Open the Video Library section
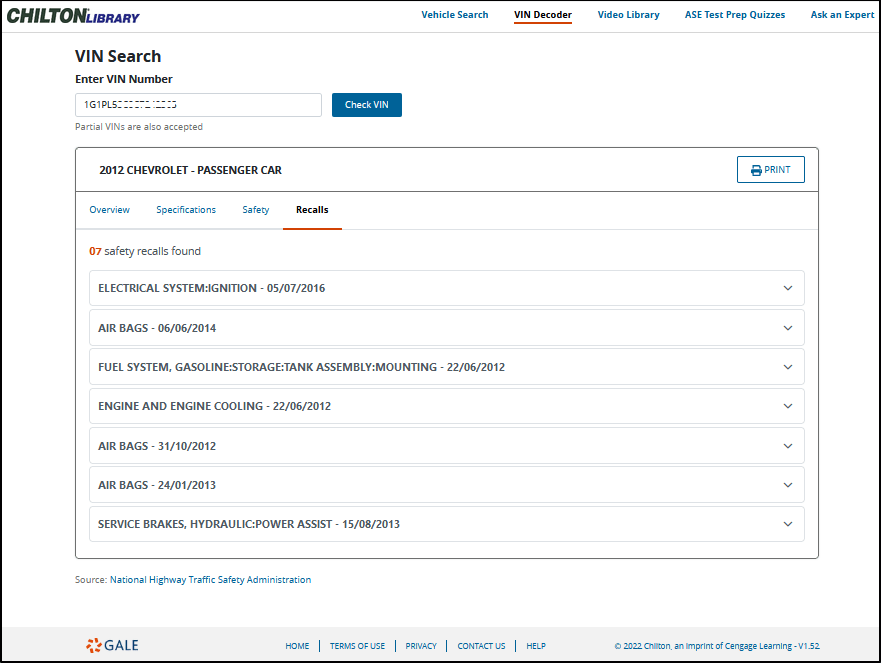881x663 pixels. [628, 15]
